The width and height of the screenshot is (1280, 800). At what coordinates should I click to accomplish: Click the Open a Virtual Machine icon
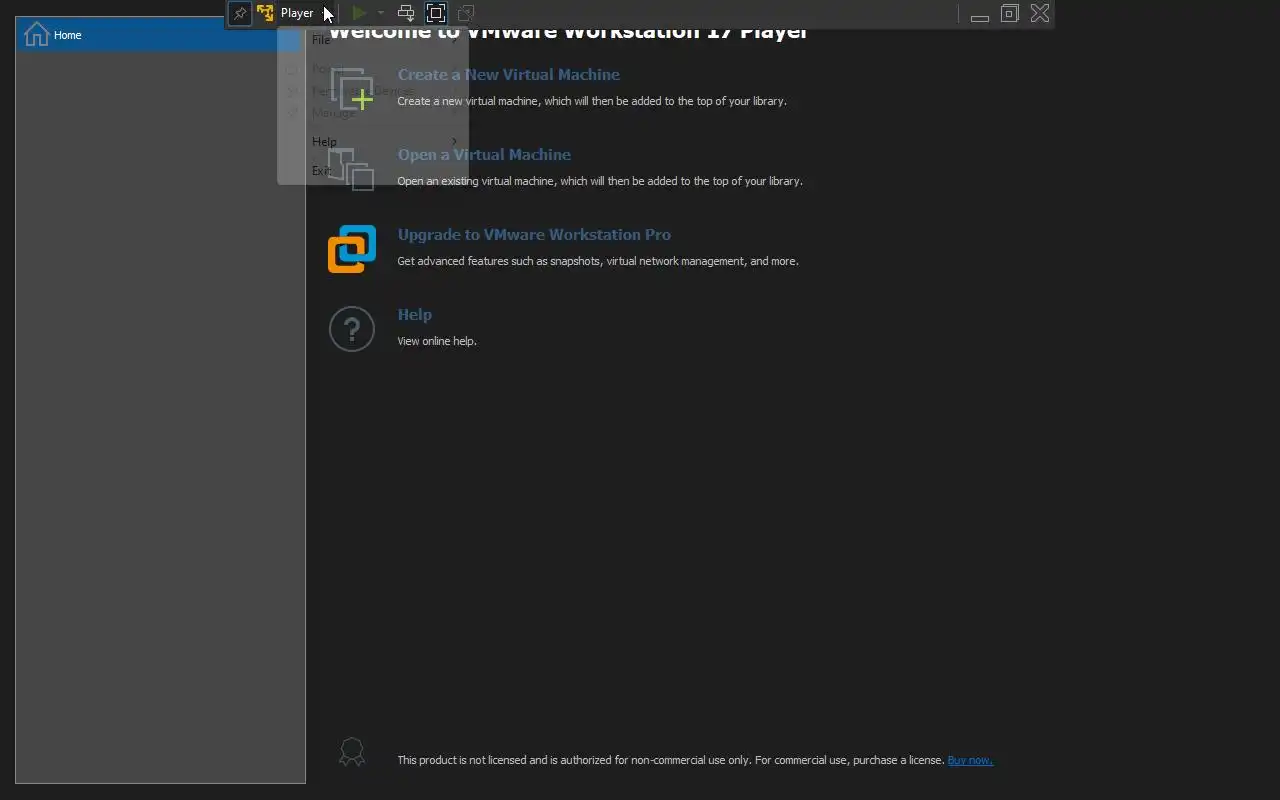point(351,169)
